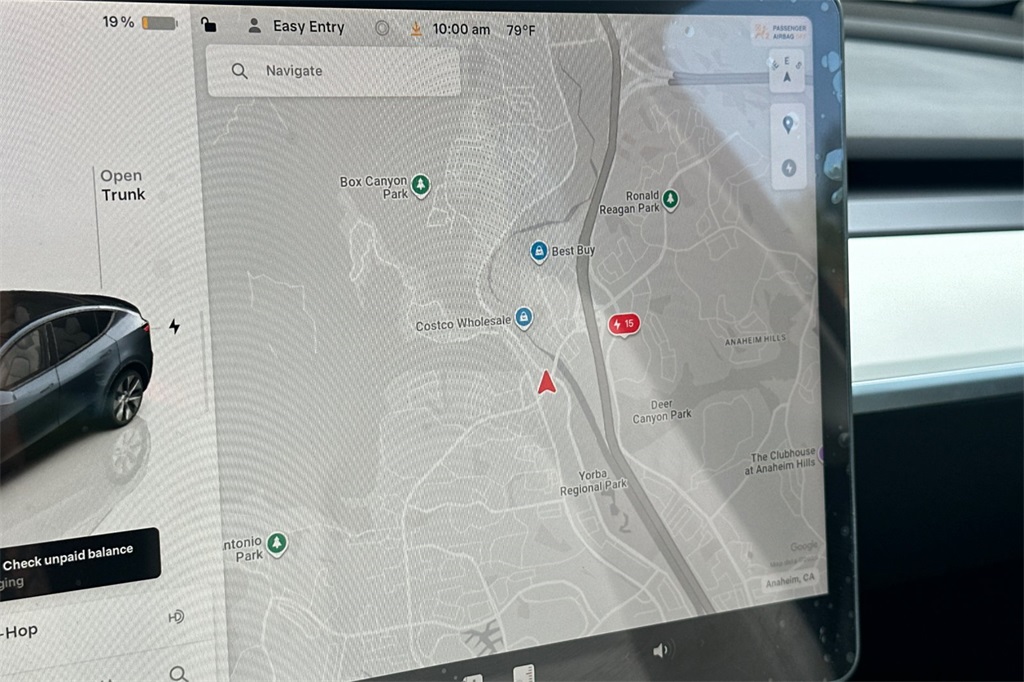Open the driver profile person icon
The width and height of the screenshot is (1024, 682).
255,26
